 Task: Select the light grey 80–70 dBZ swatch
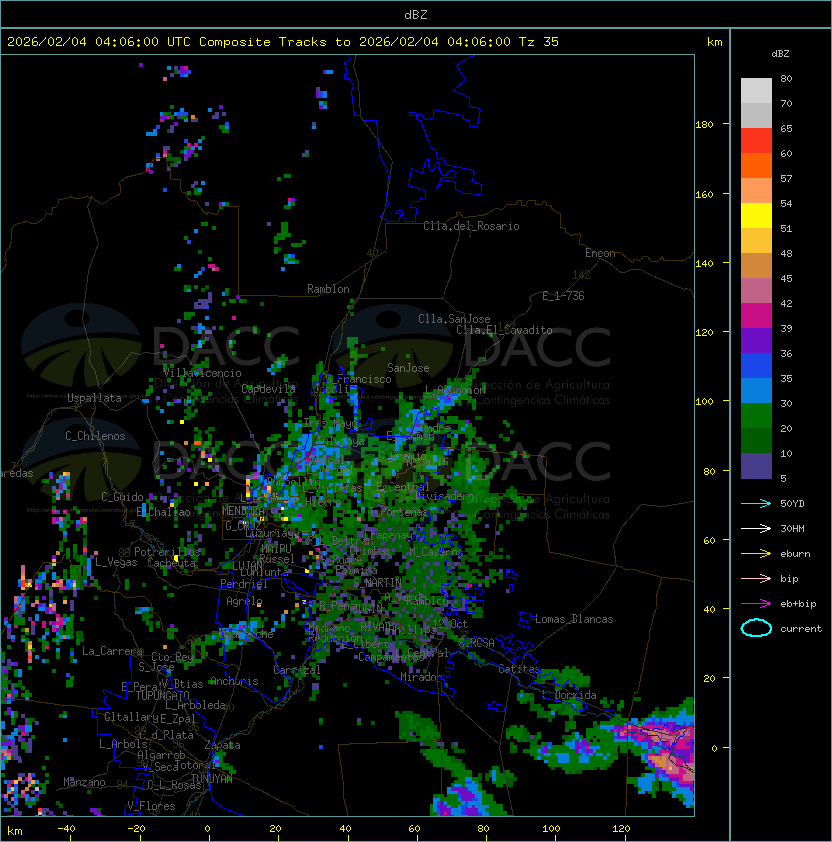[756, 91]
